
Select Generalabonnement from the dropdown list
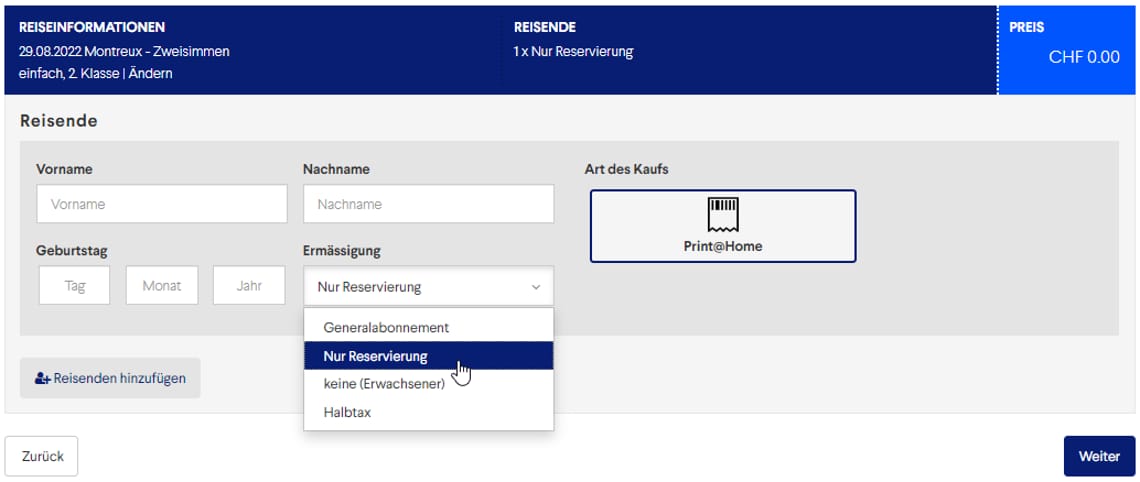point(386,327)
